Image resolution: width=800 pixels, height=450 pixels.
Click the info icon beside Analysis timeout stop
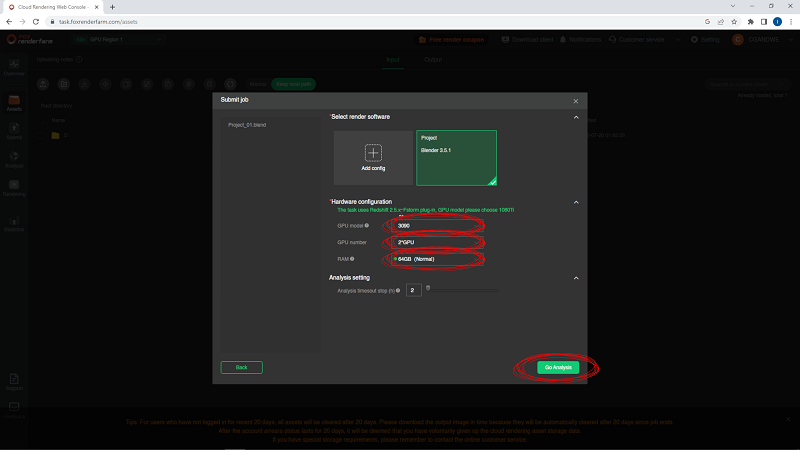(398, 290)
